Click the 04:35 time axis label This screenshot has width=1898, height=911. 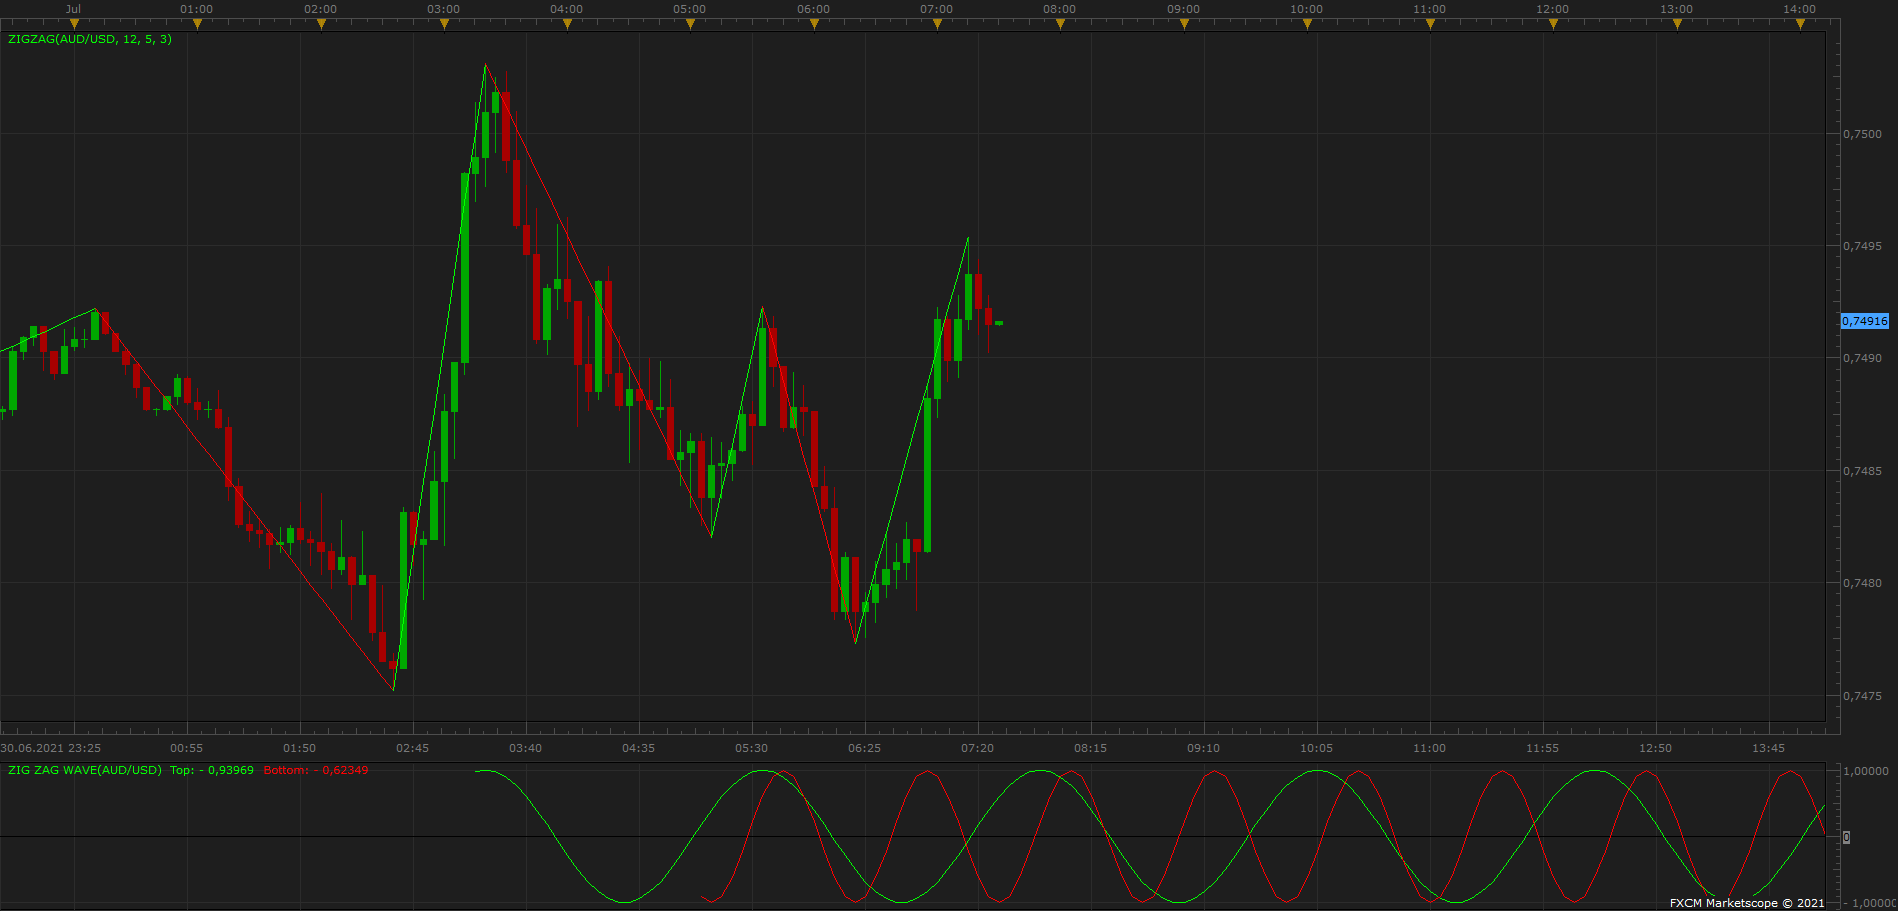tap(638, 748)
